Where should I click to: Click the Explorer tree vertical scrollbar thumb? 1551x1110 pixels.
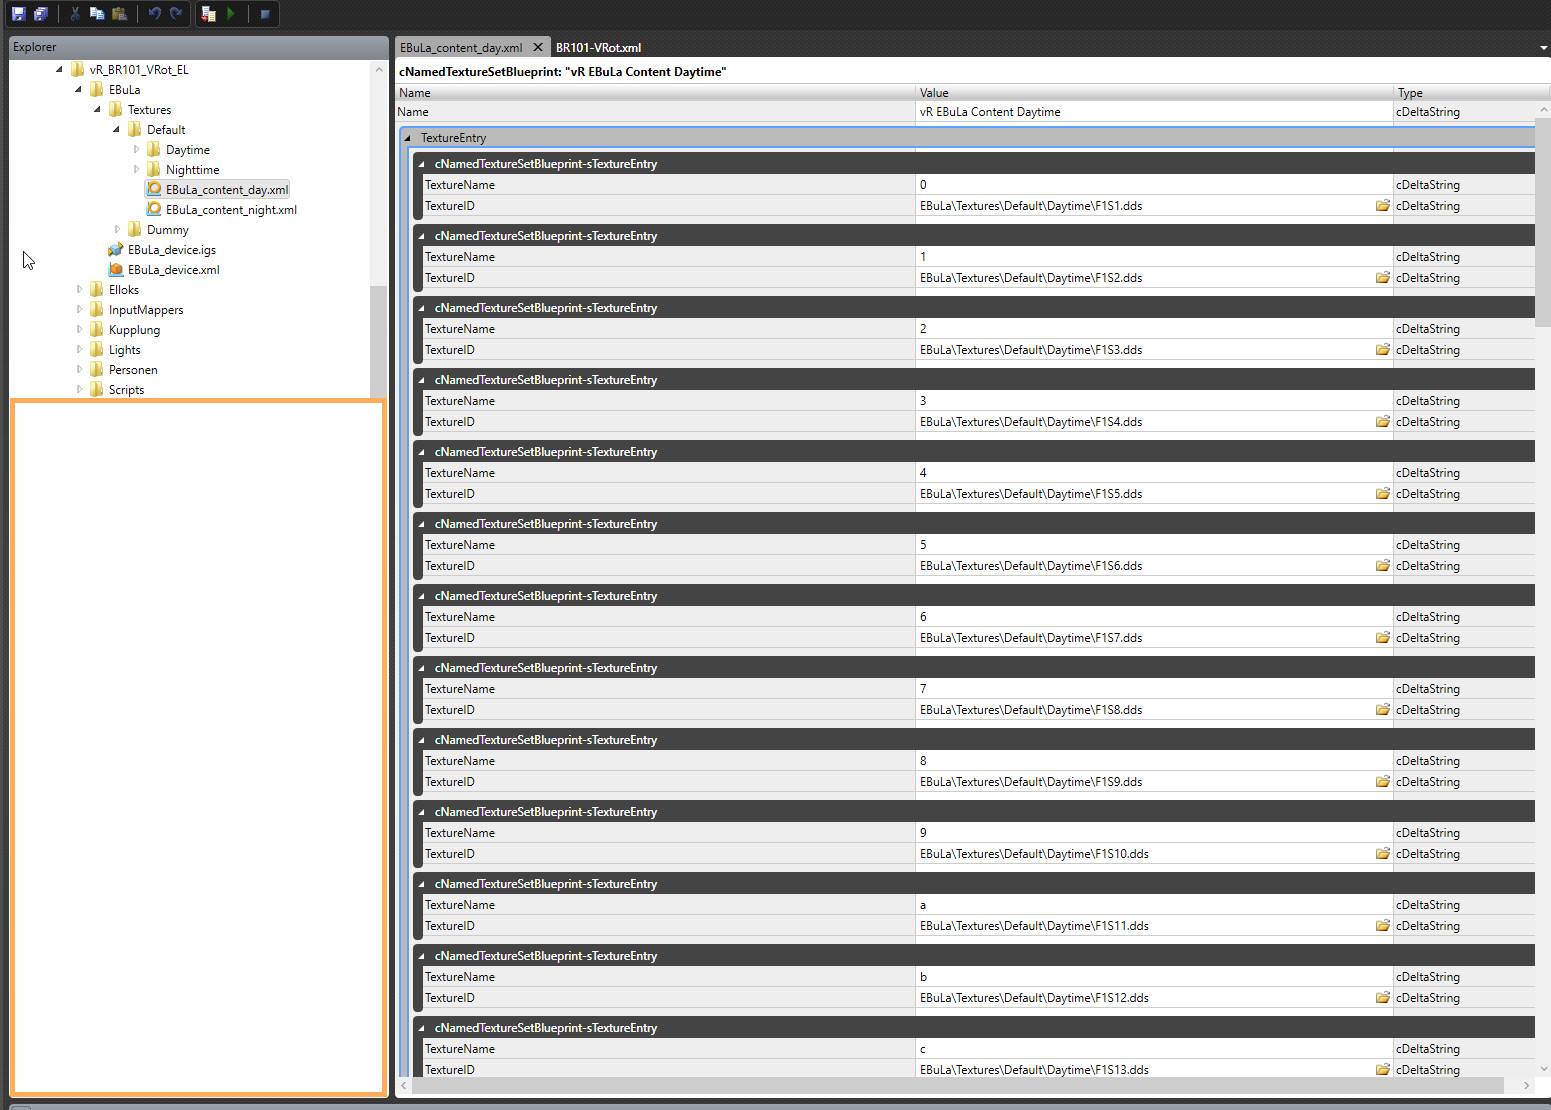[378, 340]
